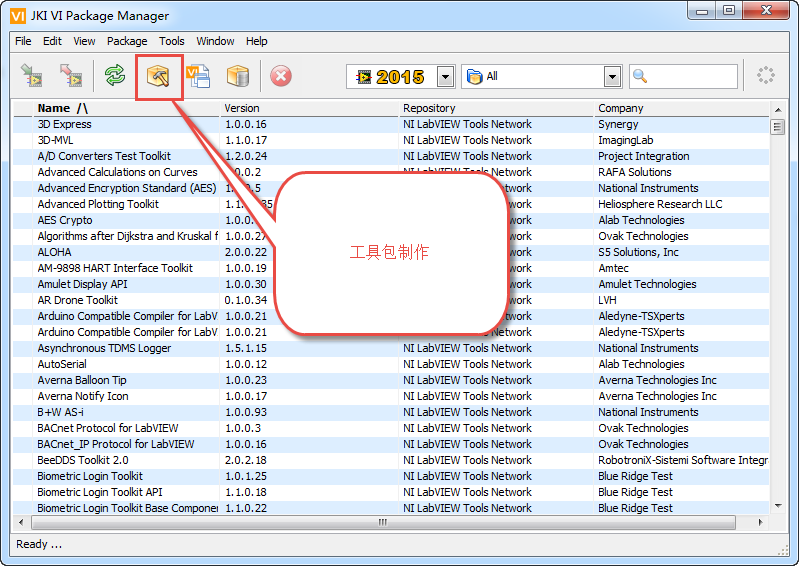Select the ALOHA package row

coord(391,252)
